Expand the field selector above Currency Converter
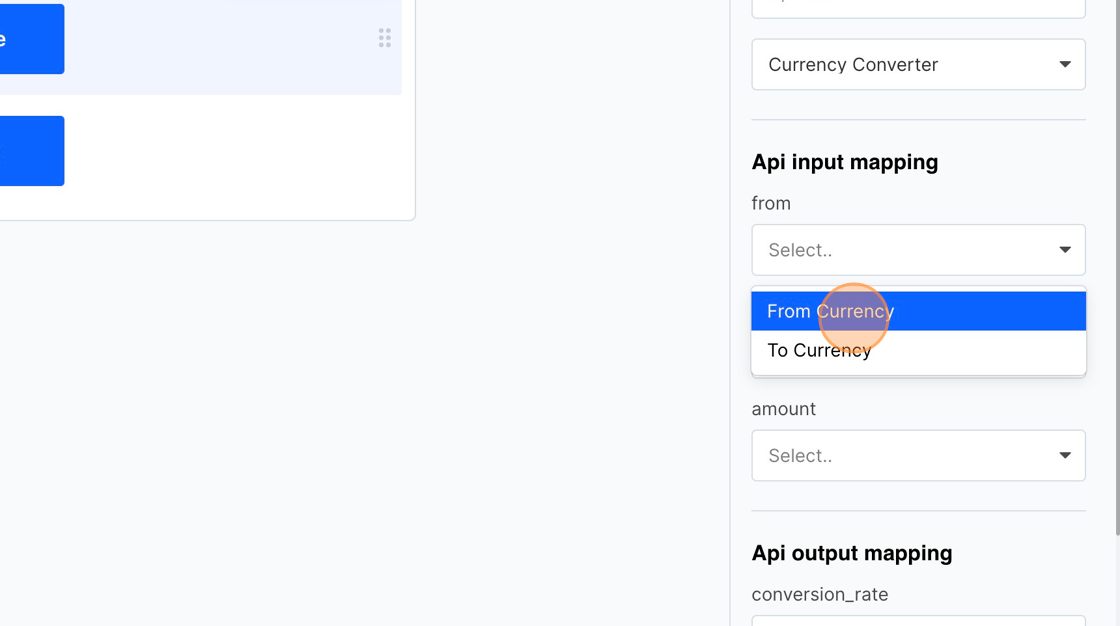The image size is (1120, 626). point(918,5)
